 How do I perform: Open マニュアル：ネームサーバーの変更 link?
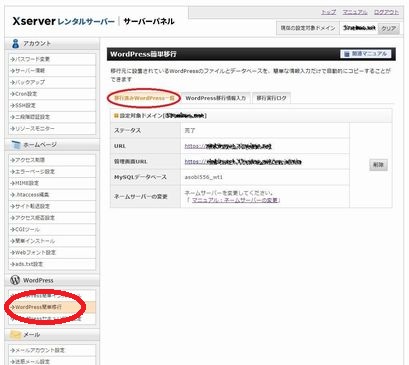235,200
